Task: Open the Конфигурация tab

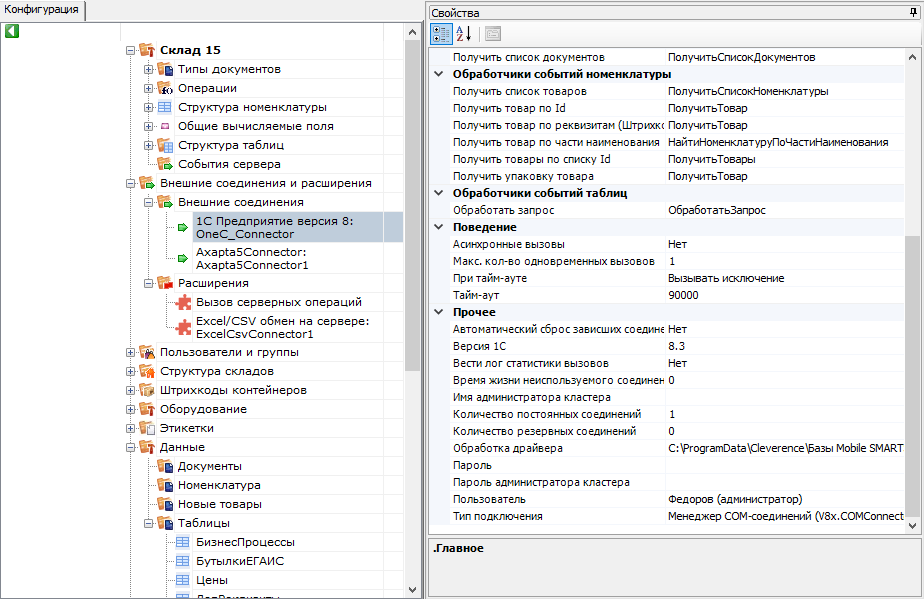Action: pyautogui.click(x=42, y=10)
